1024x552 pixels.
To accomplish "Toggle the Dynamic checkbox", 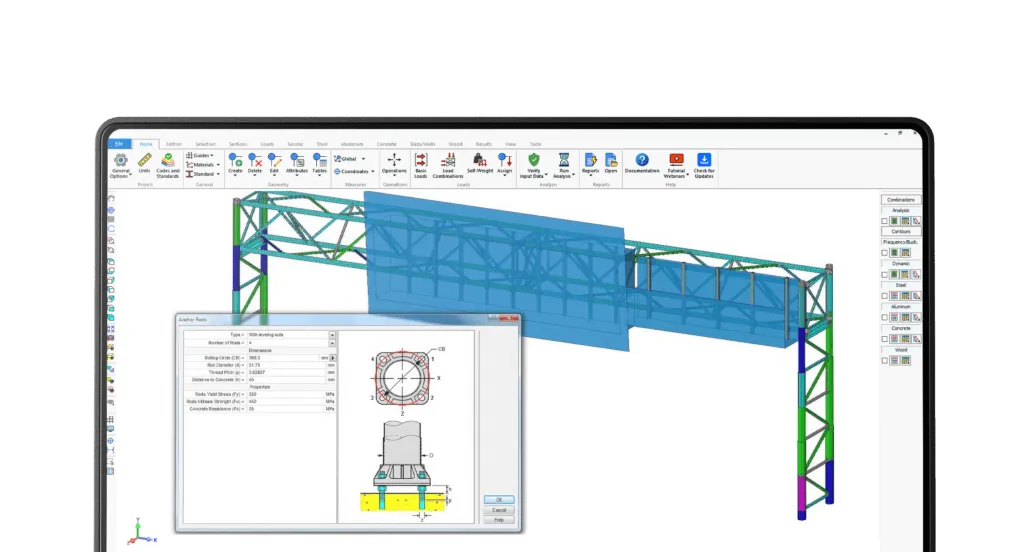I will (x=884, y=275).
